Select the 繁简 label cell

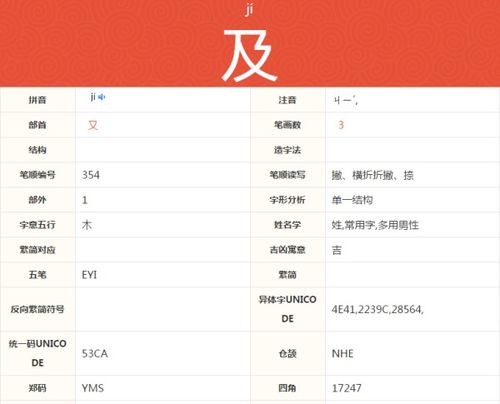coord(287,275)
